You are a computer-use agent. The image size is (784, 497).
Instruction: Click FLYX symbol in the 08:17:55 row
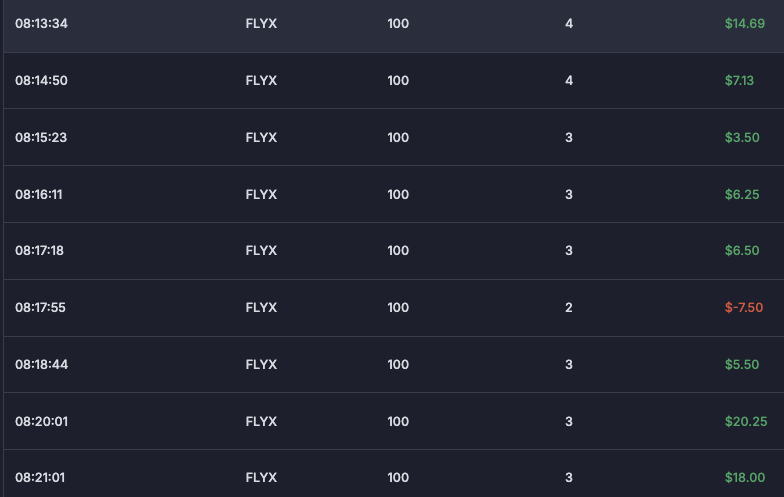[261, 307]
